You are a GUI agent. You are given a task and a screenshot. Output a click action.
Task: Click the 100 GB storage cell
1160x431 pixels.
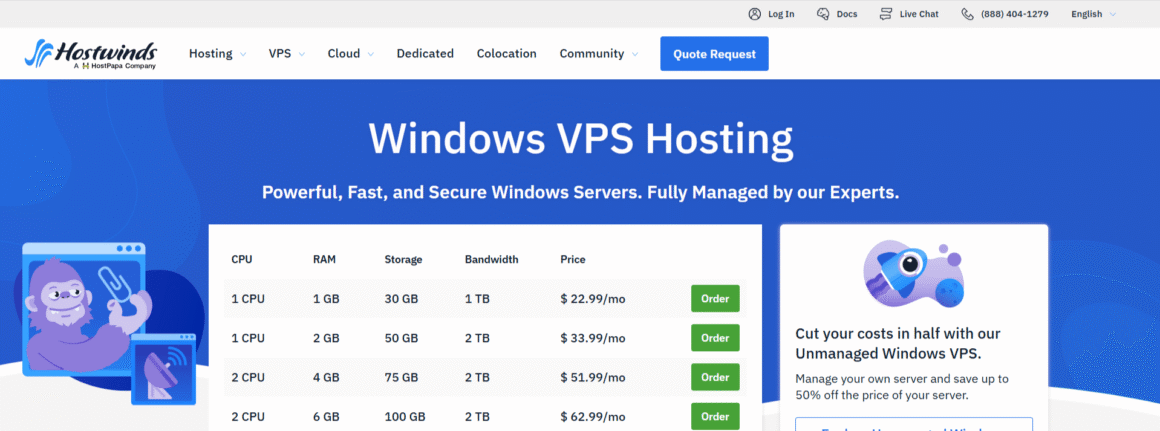(x=404, y=416)
